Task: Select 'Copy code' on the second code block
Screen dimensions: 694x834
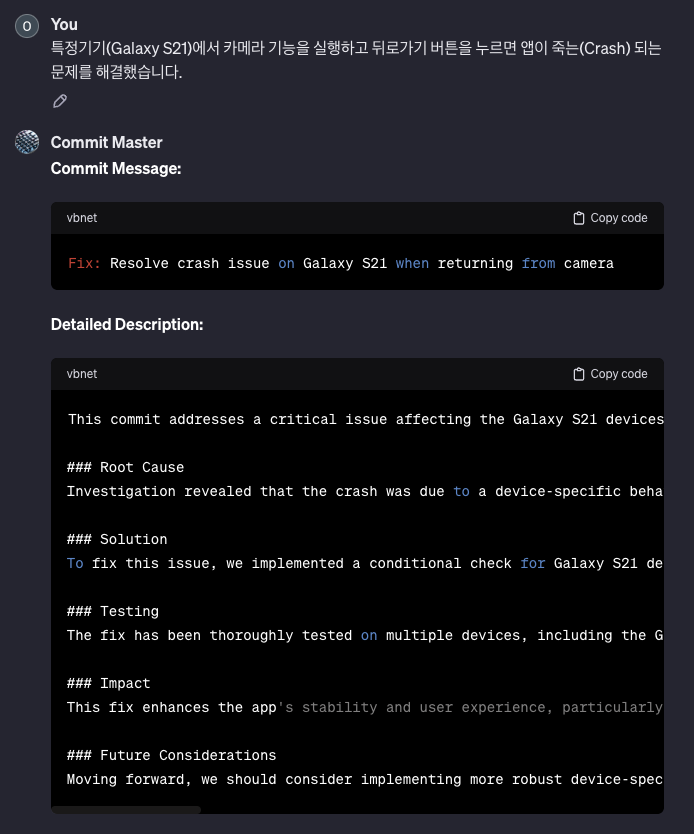Action: pyautogui.click(x=618, y=374)
